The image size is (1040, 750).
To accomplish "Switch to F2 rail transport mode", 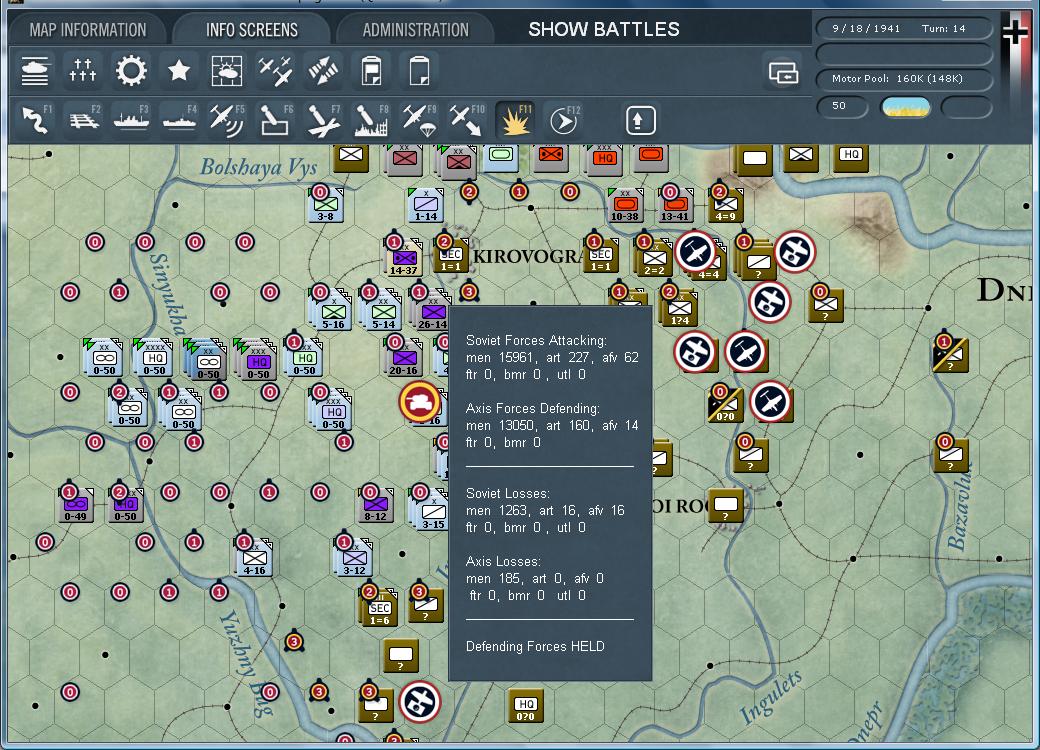I will click(x=82, y=118).
